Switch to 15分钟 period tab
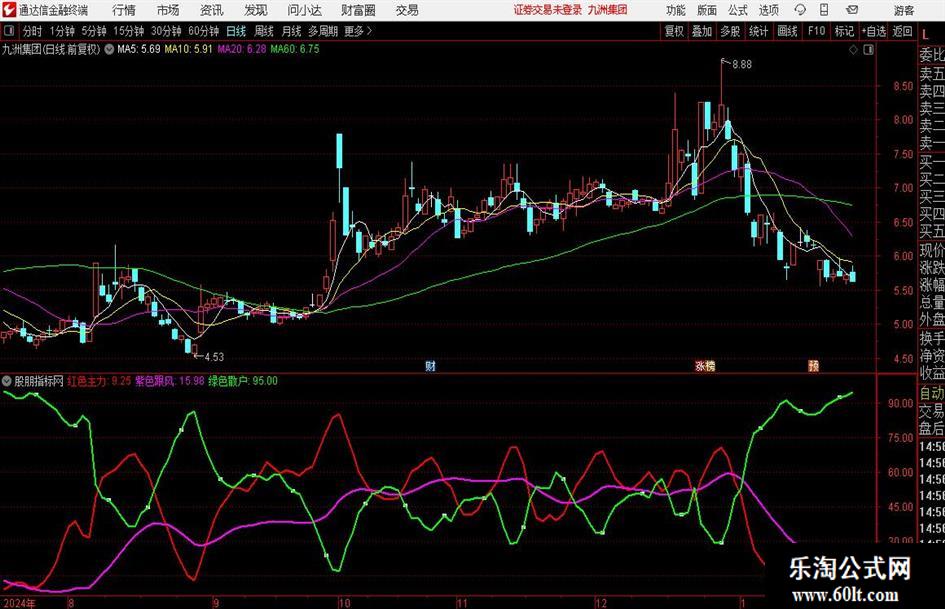 pyautogui.click(x=129, y=31)
